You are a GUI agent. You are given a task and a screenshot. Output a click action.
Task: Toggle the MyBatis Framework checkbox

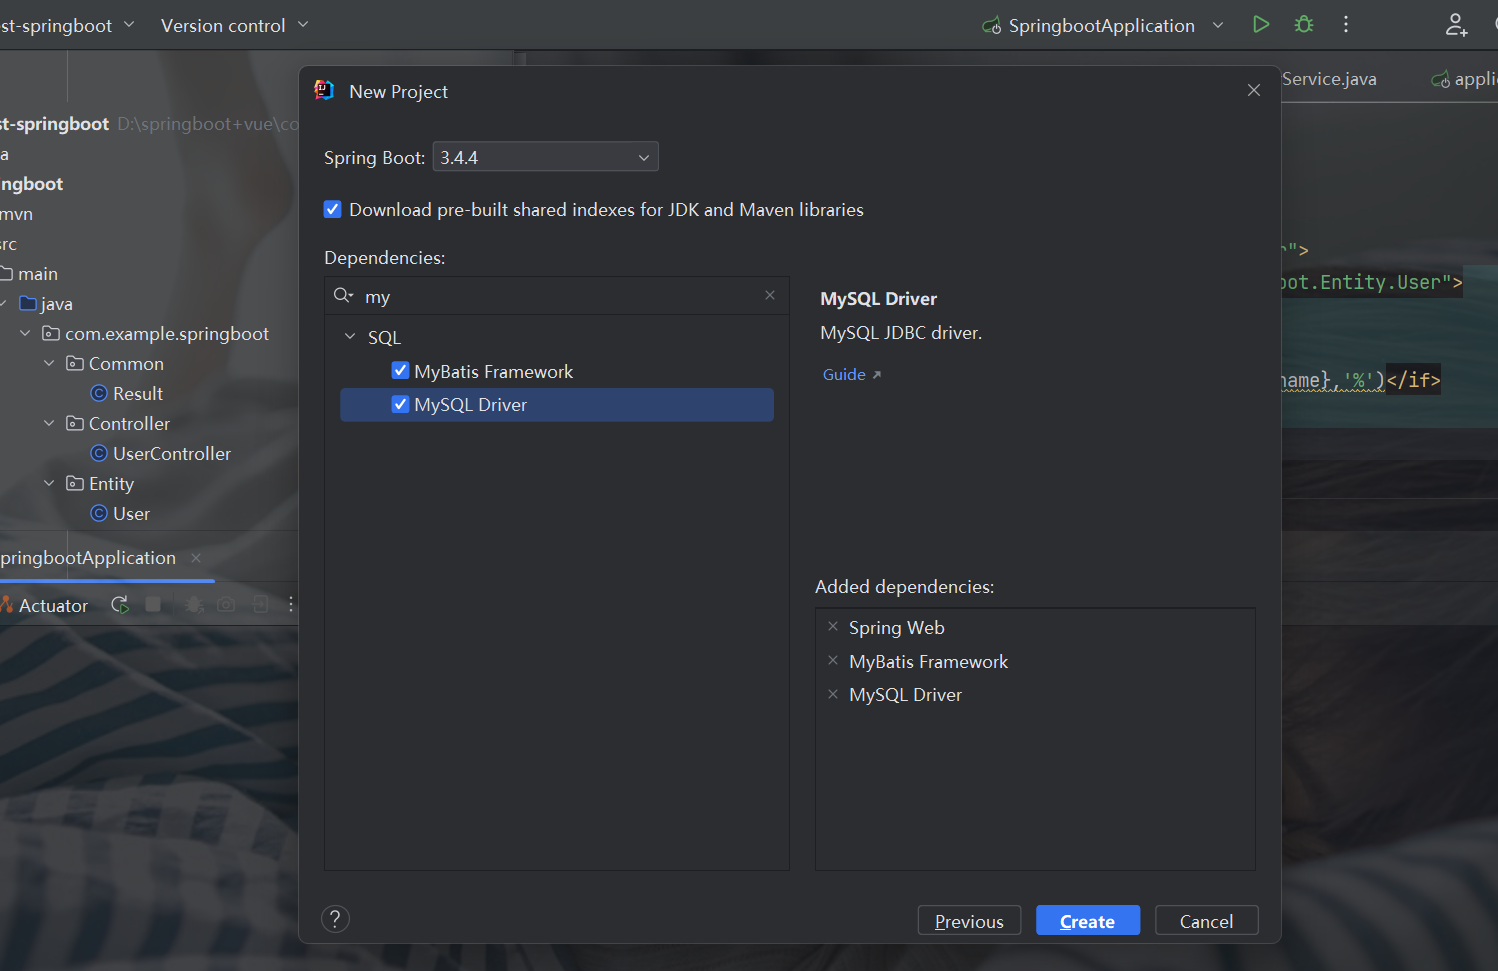pos(400,370)
